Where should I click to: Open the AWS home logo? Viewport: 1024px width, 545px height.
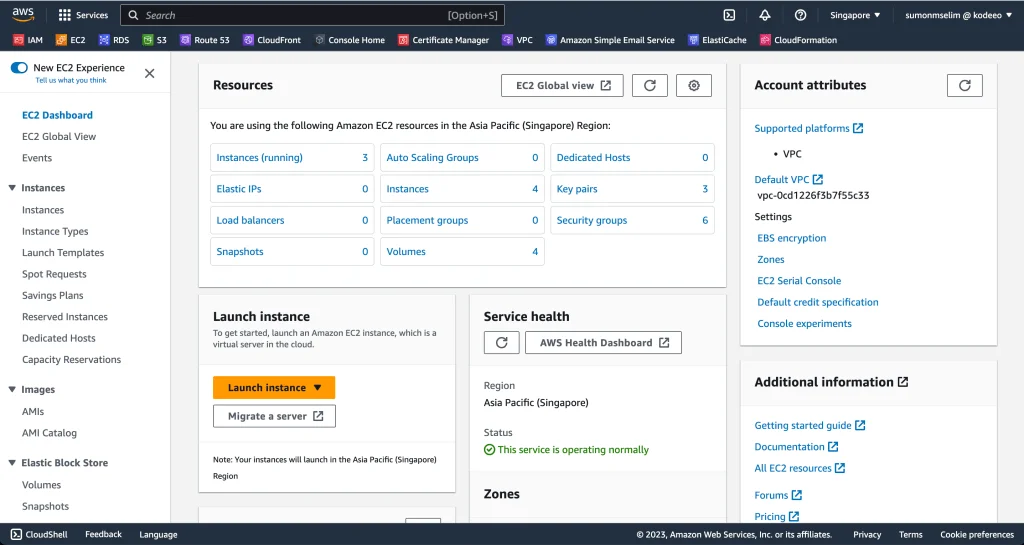pos(23,15)
